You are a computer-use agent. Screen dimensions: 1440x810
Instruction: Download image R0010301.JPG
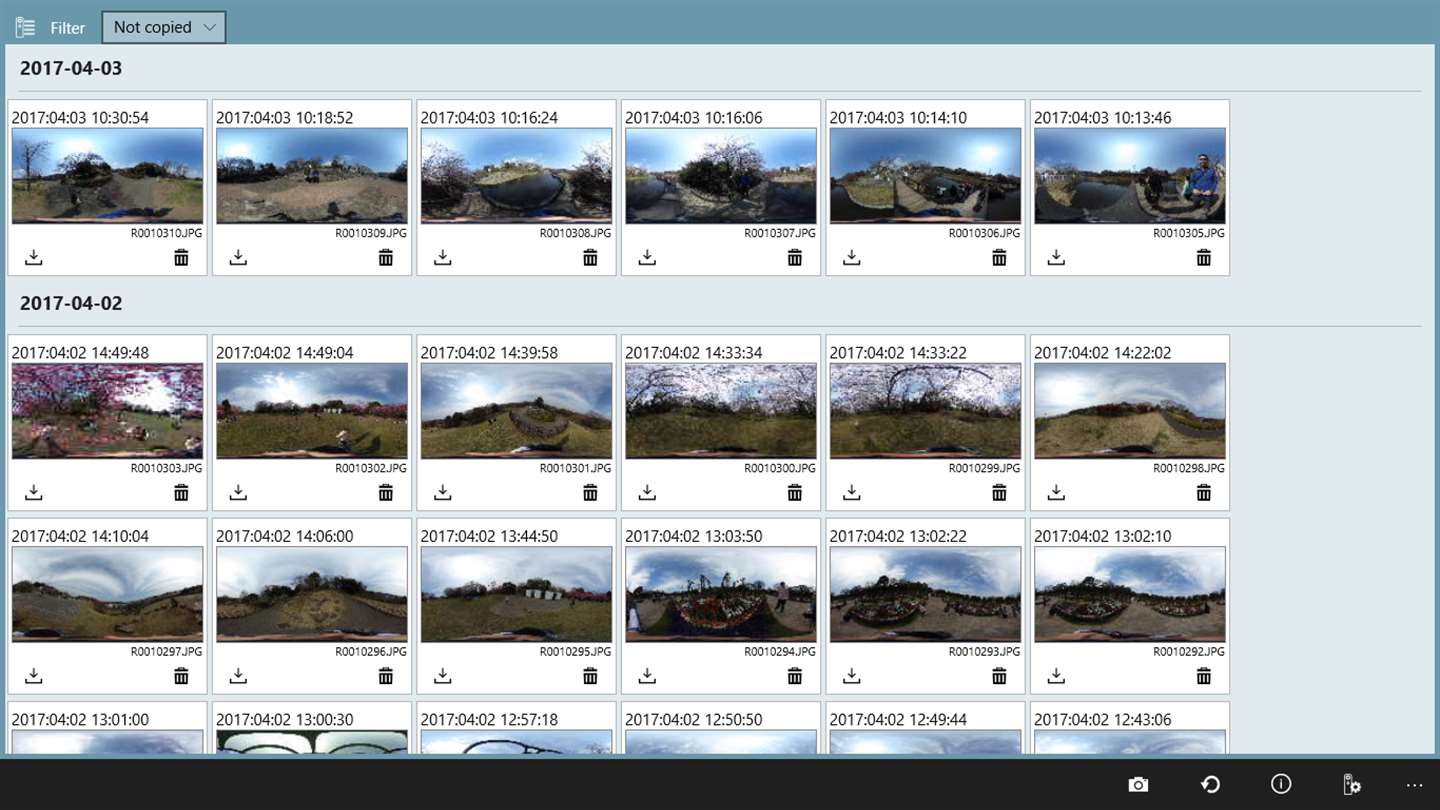(443, 493)
